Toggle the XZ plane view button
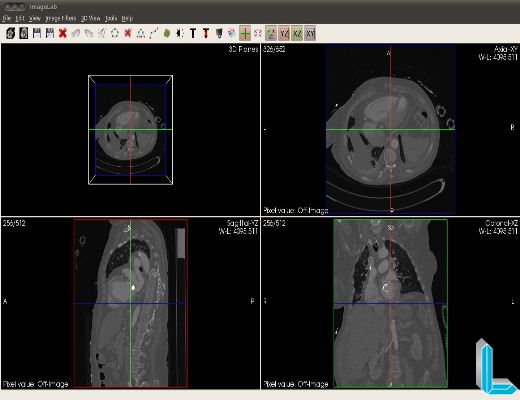This screenshot has width=520, height=400. pos(297,33)
